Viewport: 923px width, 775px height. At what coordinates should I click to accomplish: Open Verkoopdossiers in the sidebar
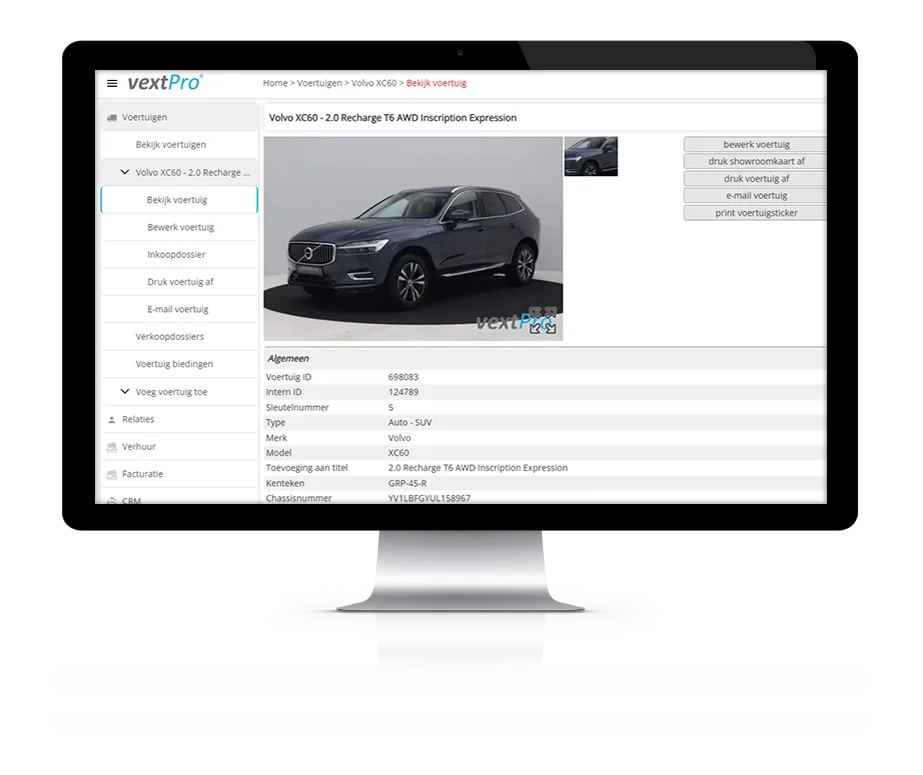pos(169,337)
